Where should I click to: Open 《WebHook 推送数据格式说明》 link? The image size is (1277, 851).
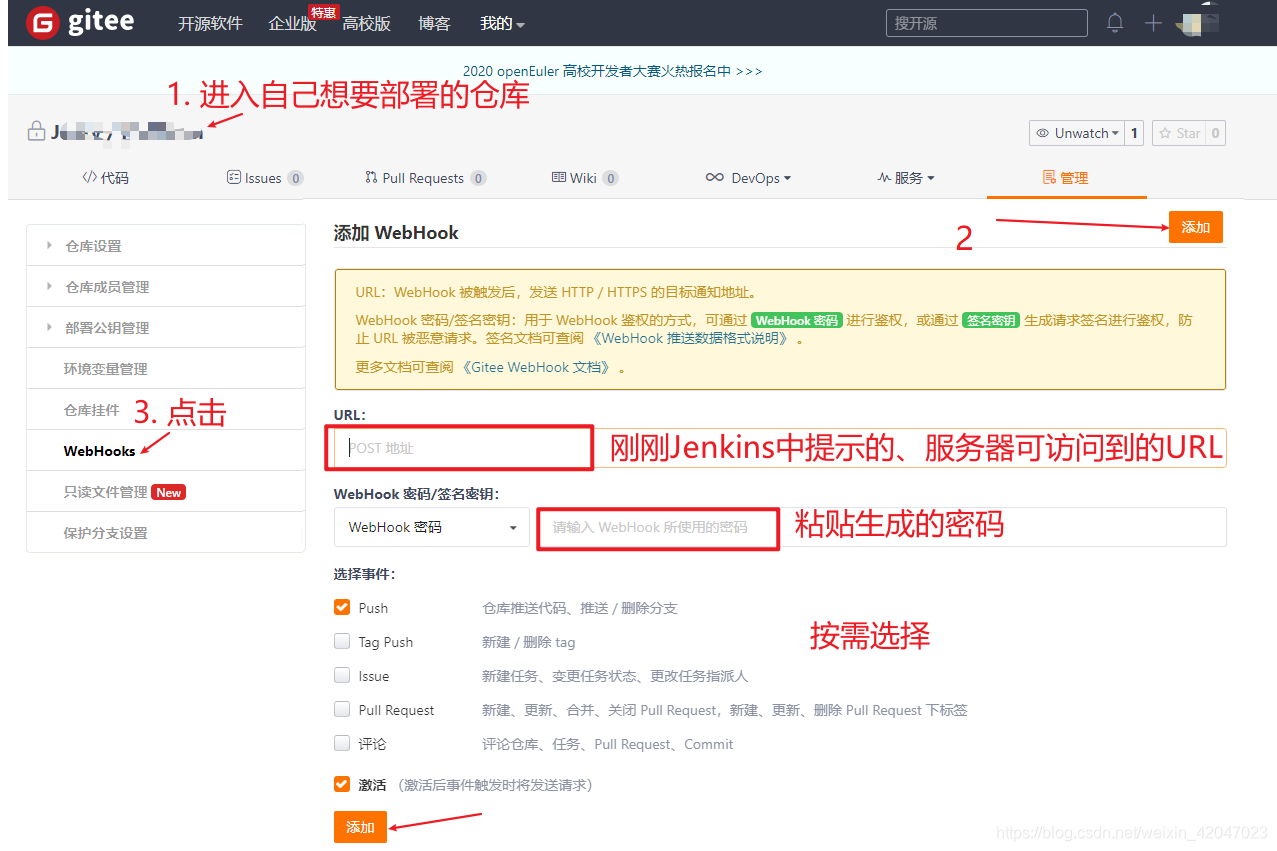(x=693, y=338)
